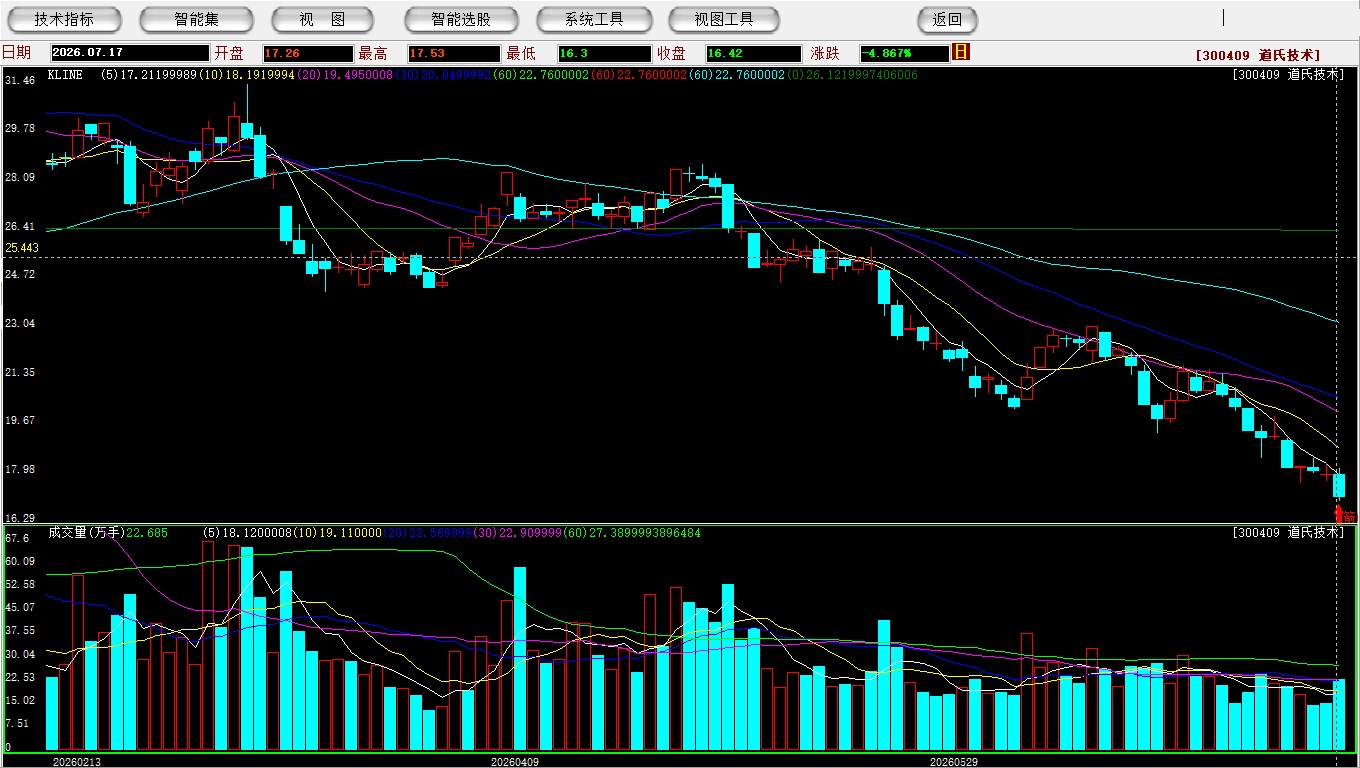The height and width of the screenshot is (768, 1360).
Task: Click the 收盘 value field 16.42
Action: (x=753, y=53)
